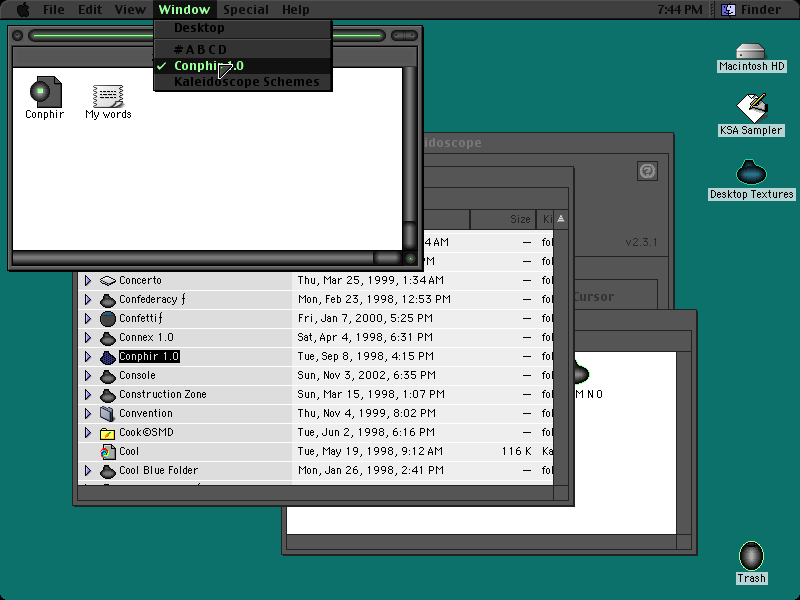Click the Cool file's 116 K size

point(516,452)
